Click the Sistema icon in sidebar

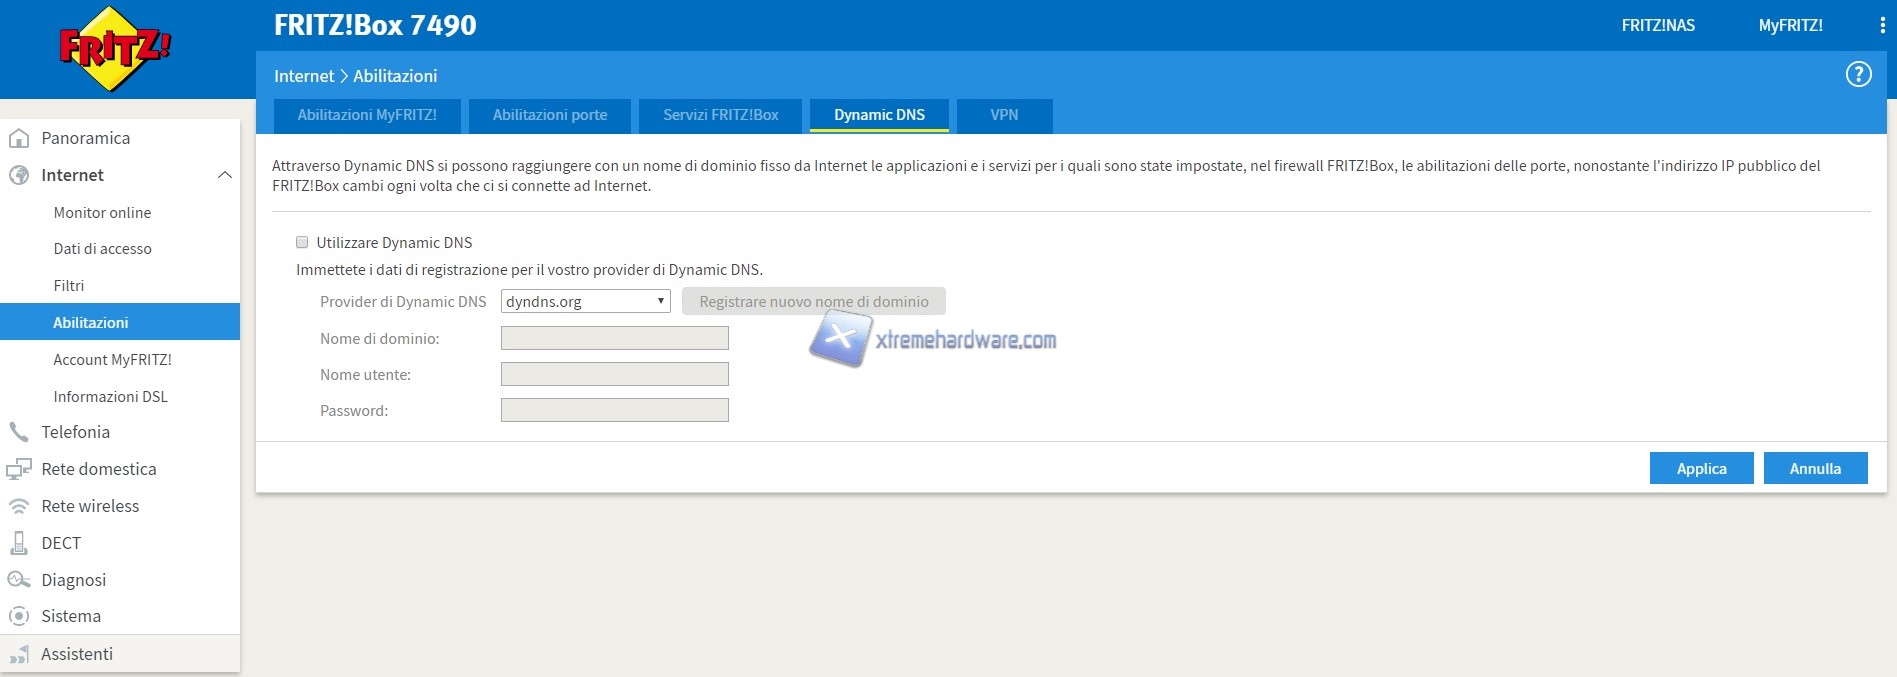[x=19, y=616]
